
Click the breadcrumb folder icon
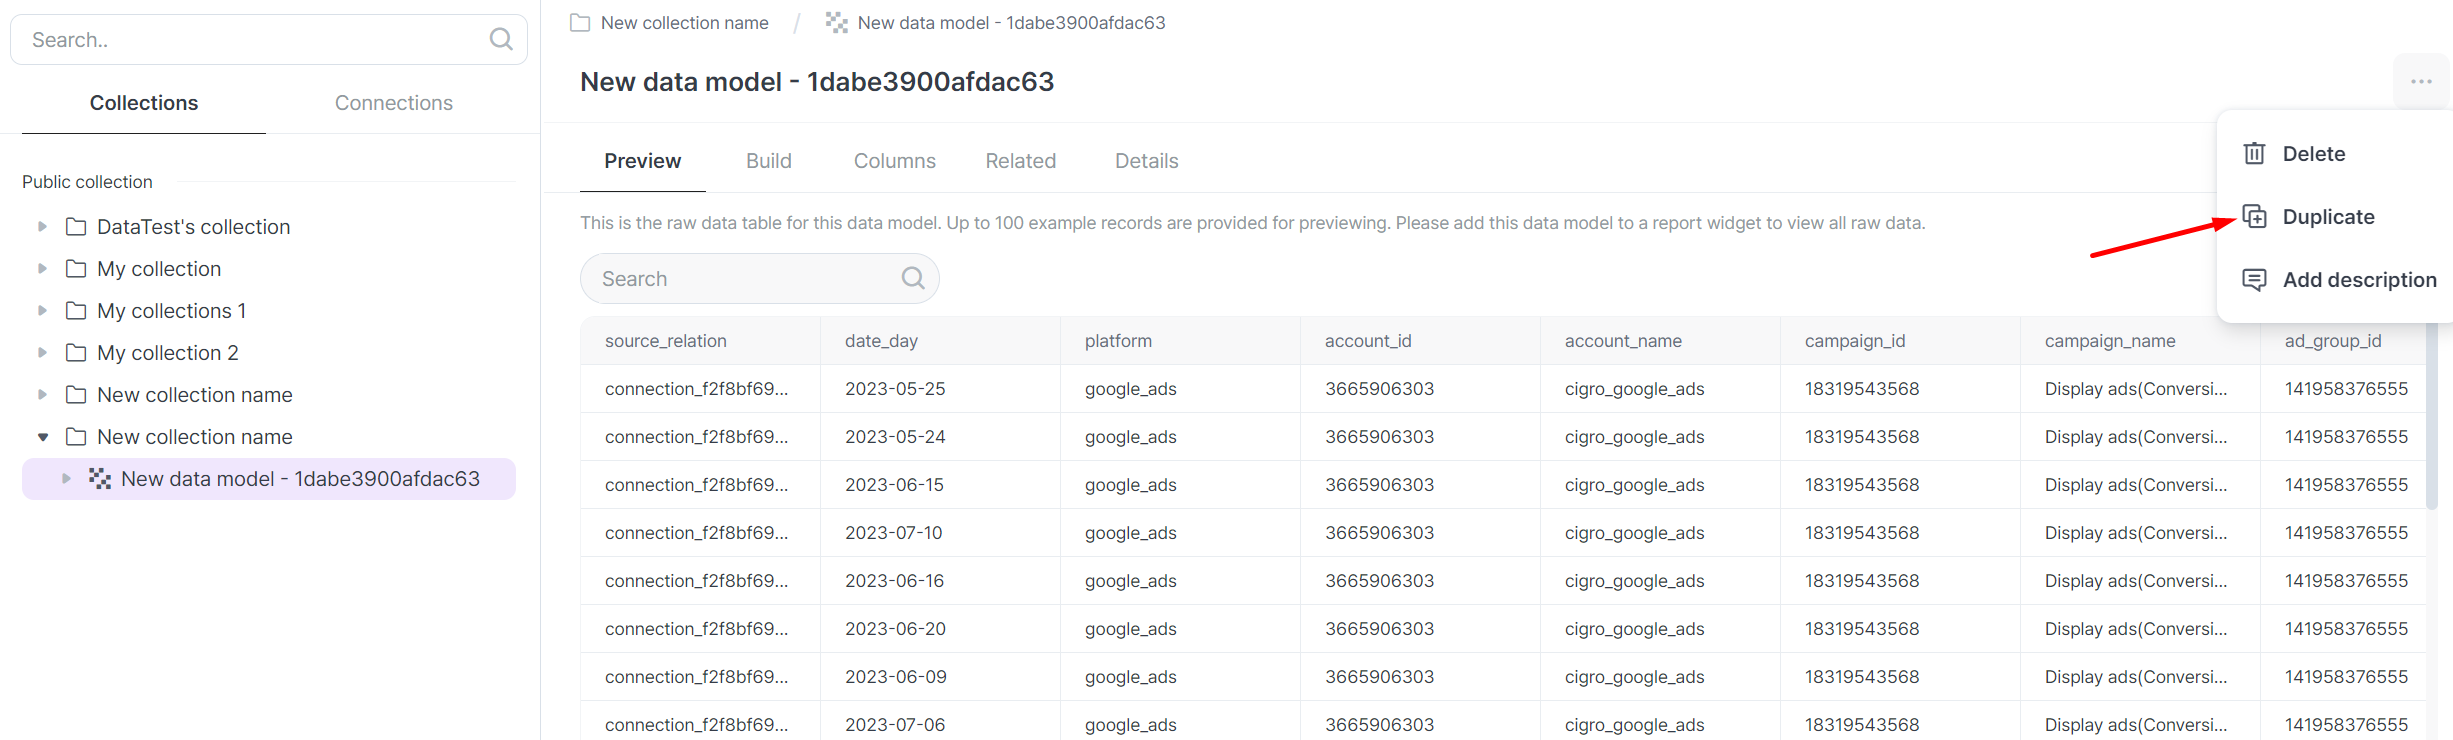(580, 23)
